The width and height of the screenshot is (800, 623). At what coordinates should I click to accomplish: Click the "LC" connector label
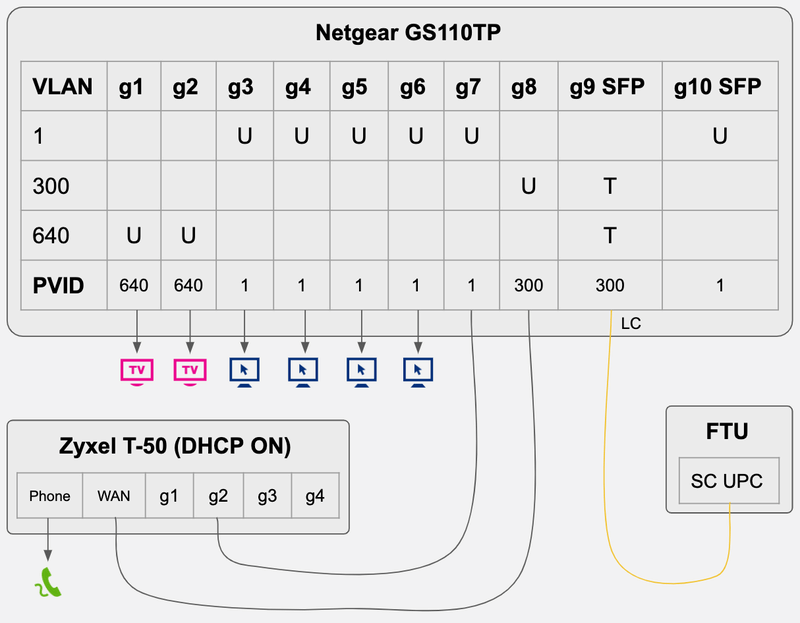tap(631, 323)
